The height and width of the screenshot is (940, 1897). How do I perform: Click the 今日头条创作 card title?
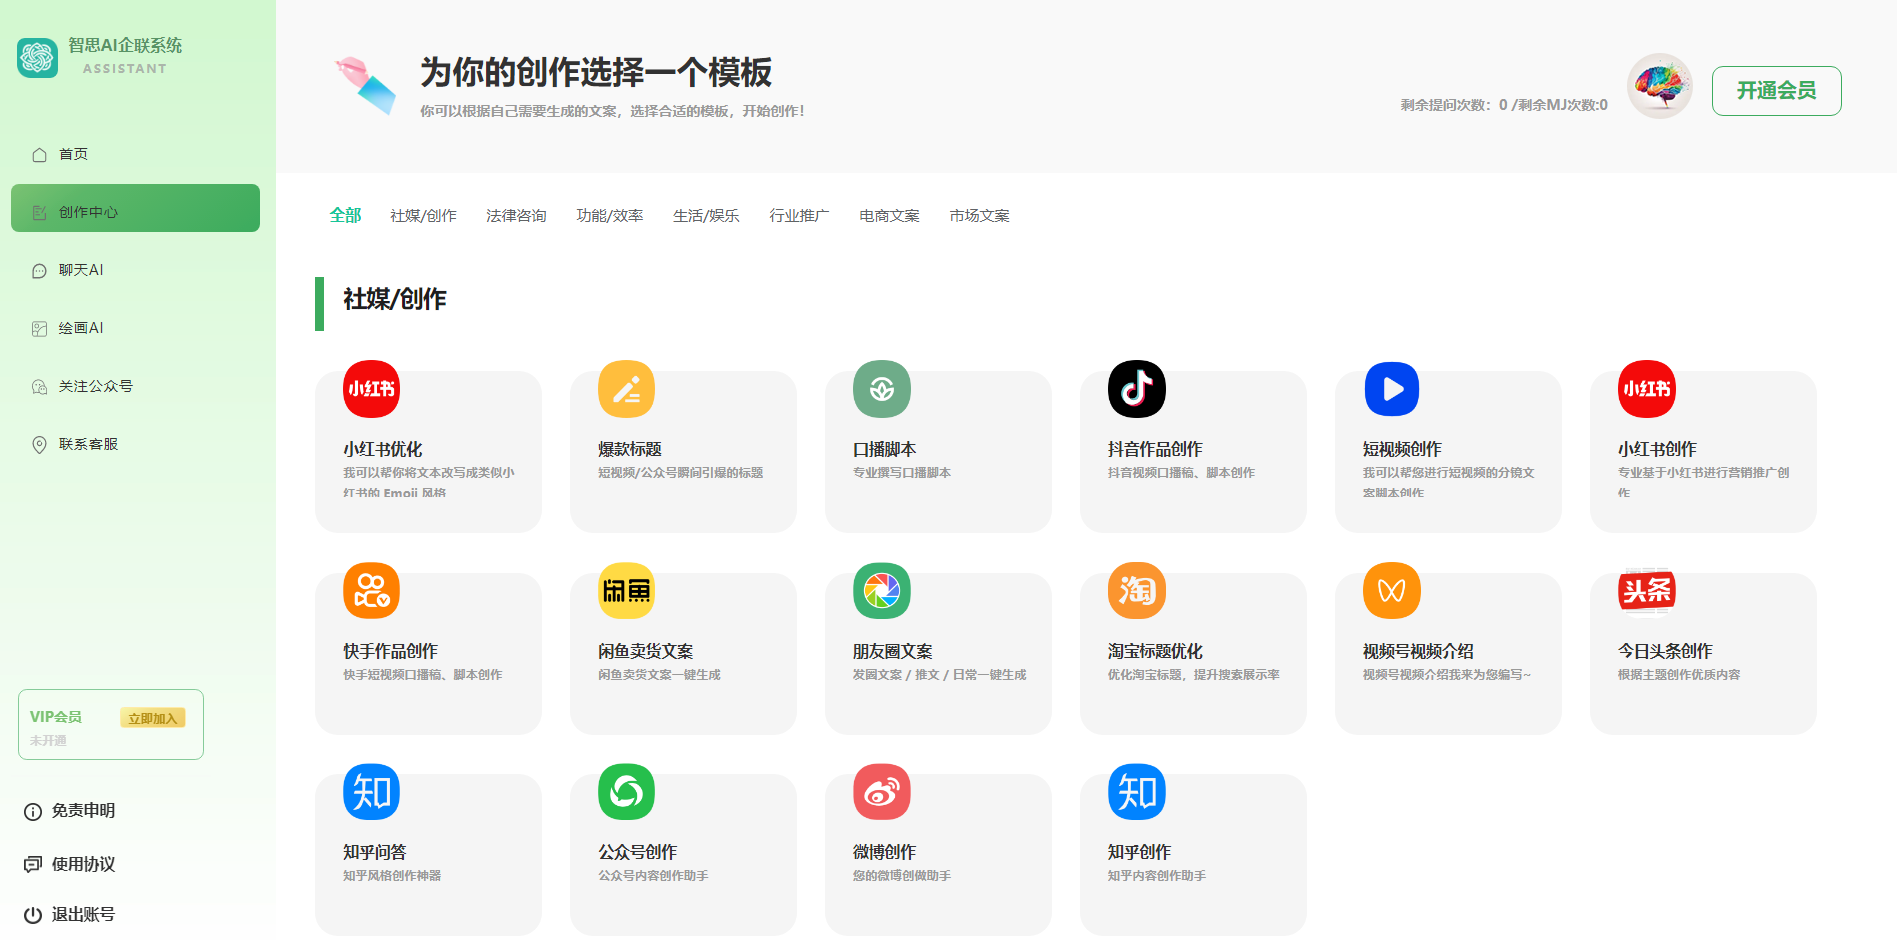pyautogui.click(x=1665, y=651)
